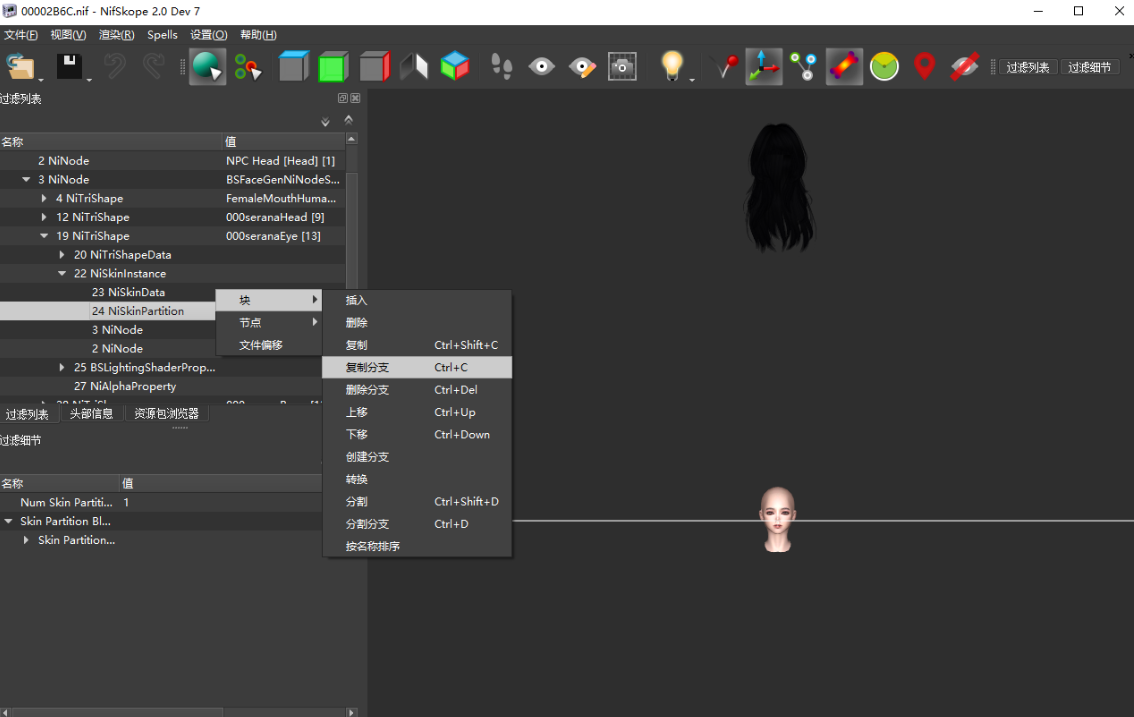Toggle the lightbulb lighting icon
The width and height of the screenshot is (1134, 717).
click(x=672, y=66)
